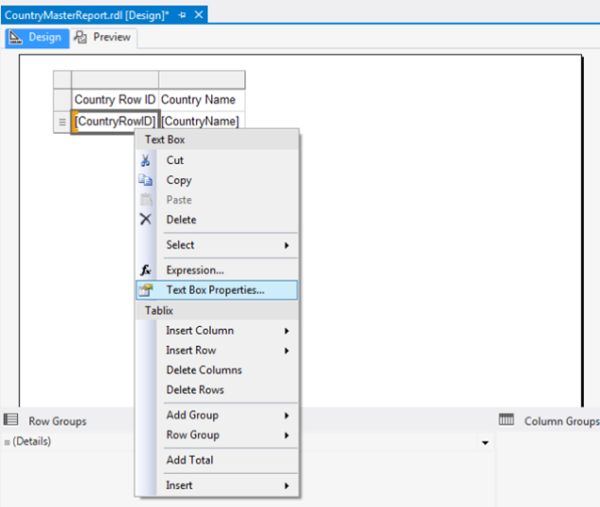Click the Preview tab icon
The width and height of the screenshot is (600, 507).
(x=80, y=37)
